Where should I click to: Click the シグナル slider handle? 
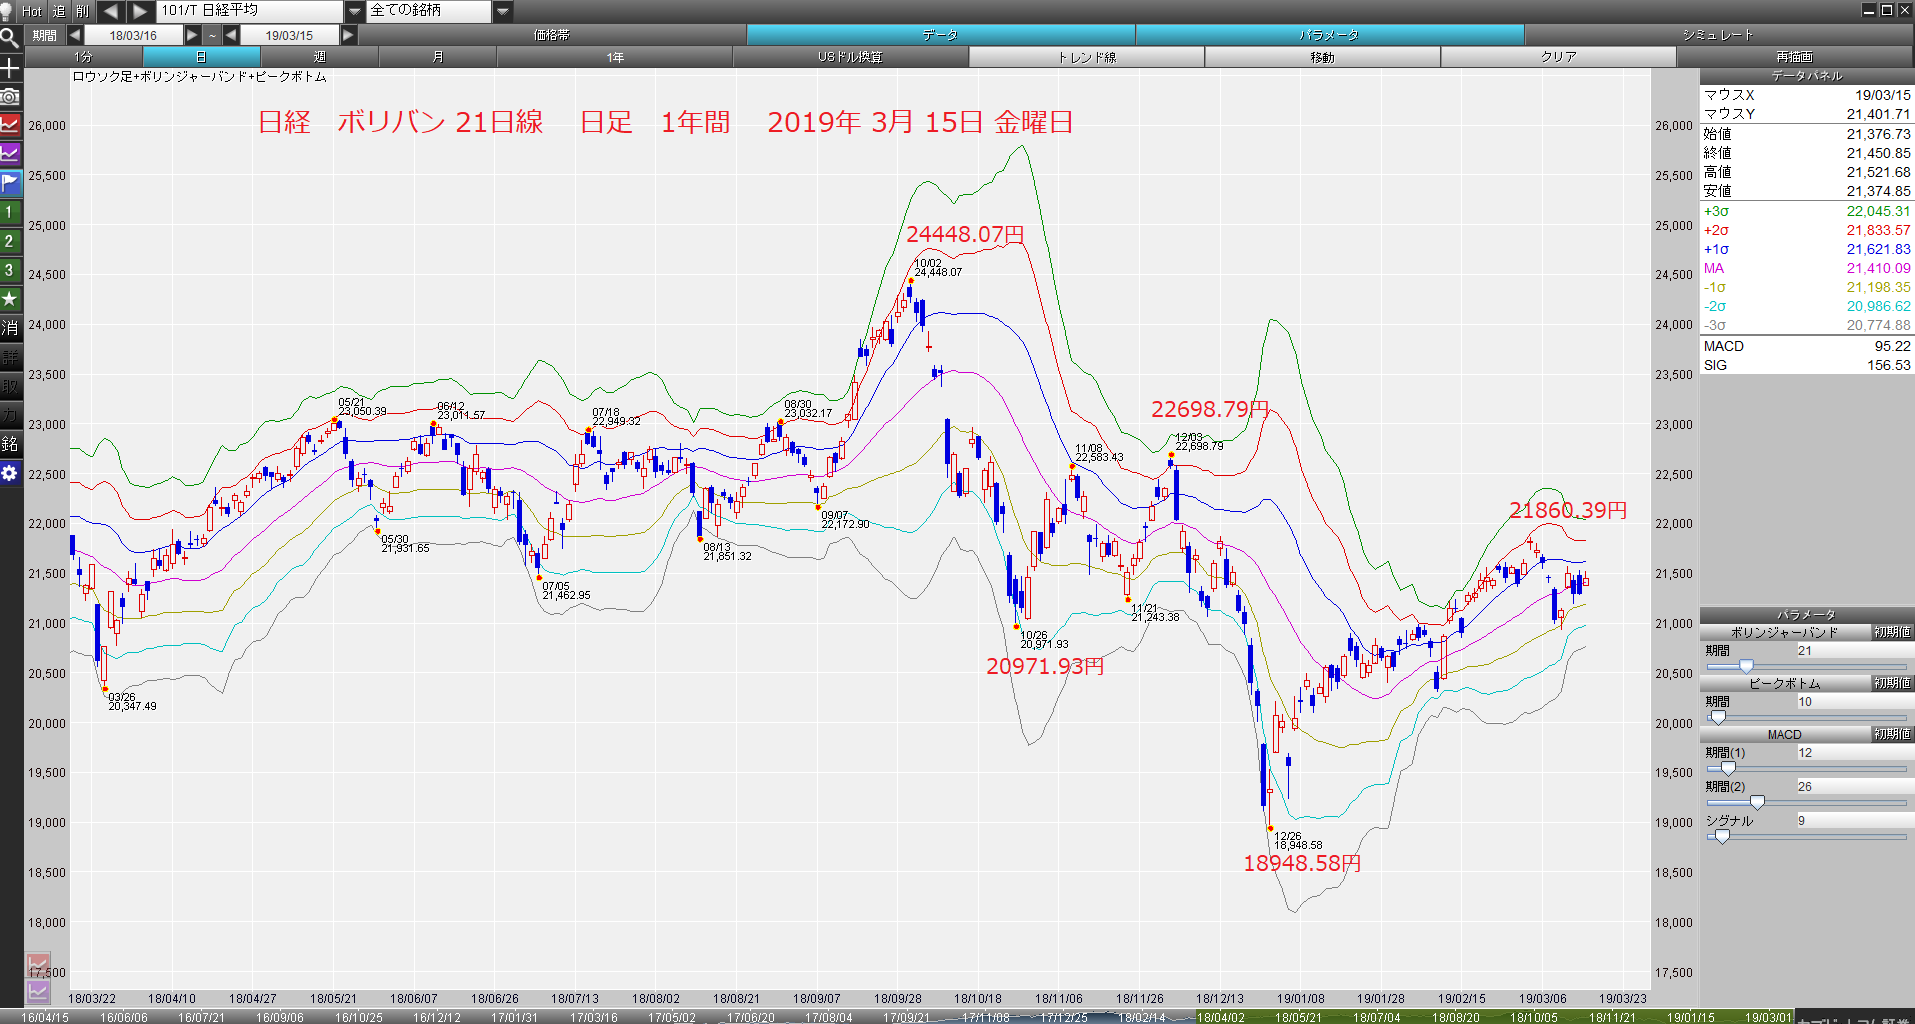pyautogui.click(x=1722, y=837)
